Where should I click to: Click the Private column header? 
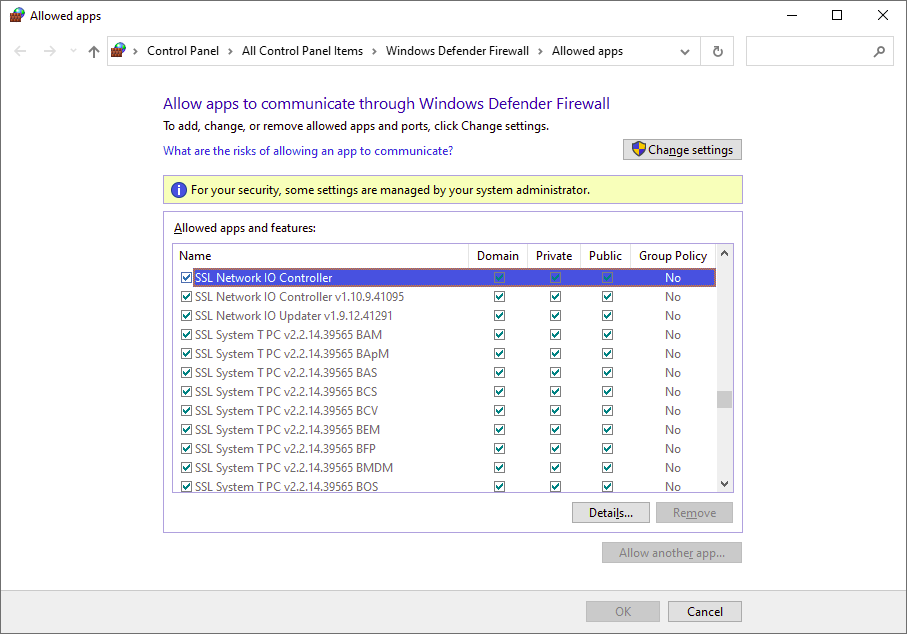[x=554, y=256]
